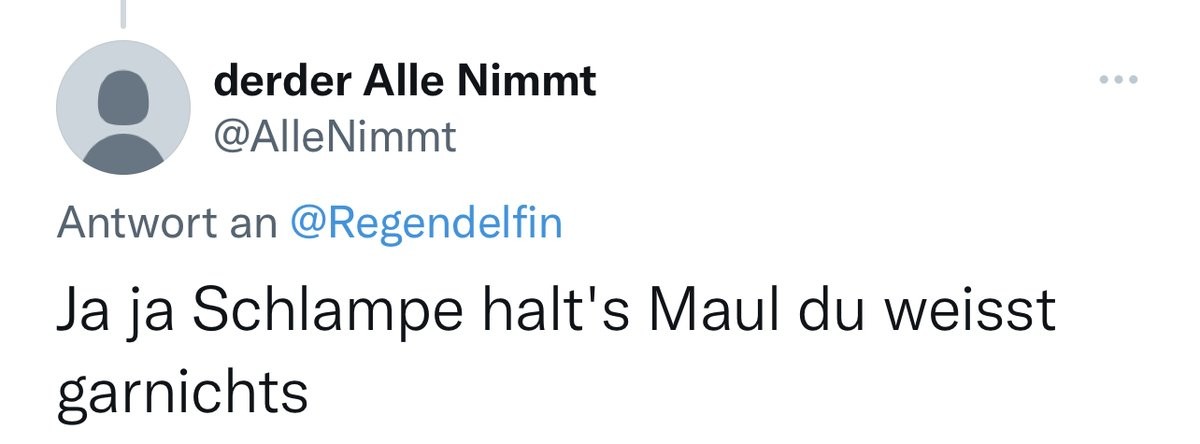
Task: Click the rightmost dot of the more icon
Action: 1134,80
